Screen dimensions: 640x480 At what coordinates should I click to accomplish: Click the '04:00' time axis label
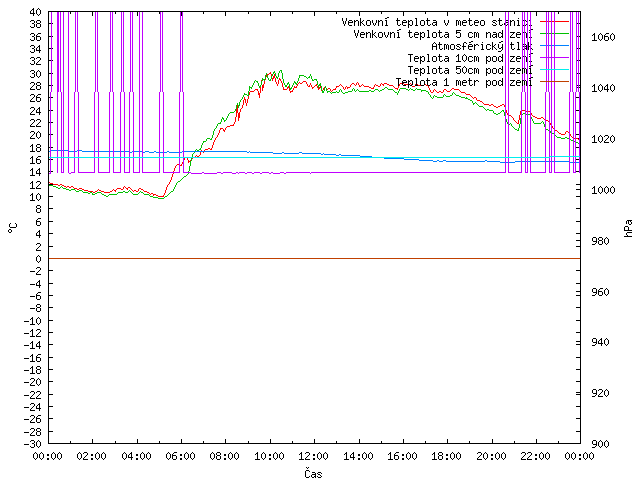coord(136,456)
